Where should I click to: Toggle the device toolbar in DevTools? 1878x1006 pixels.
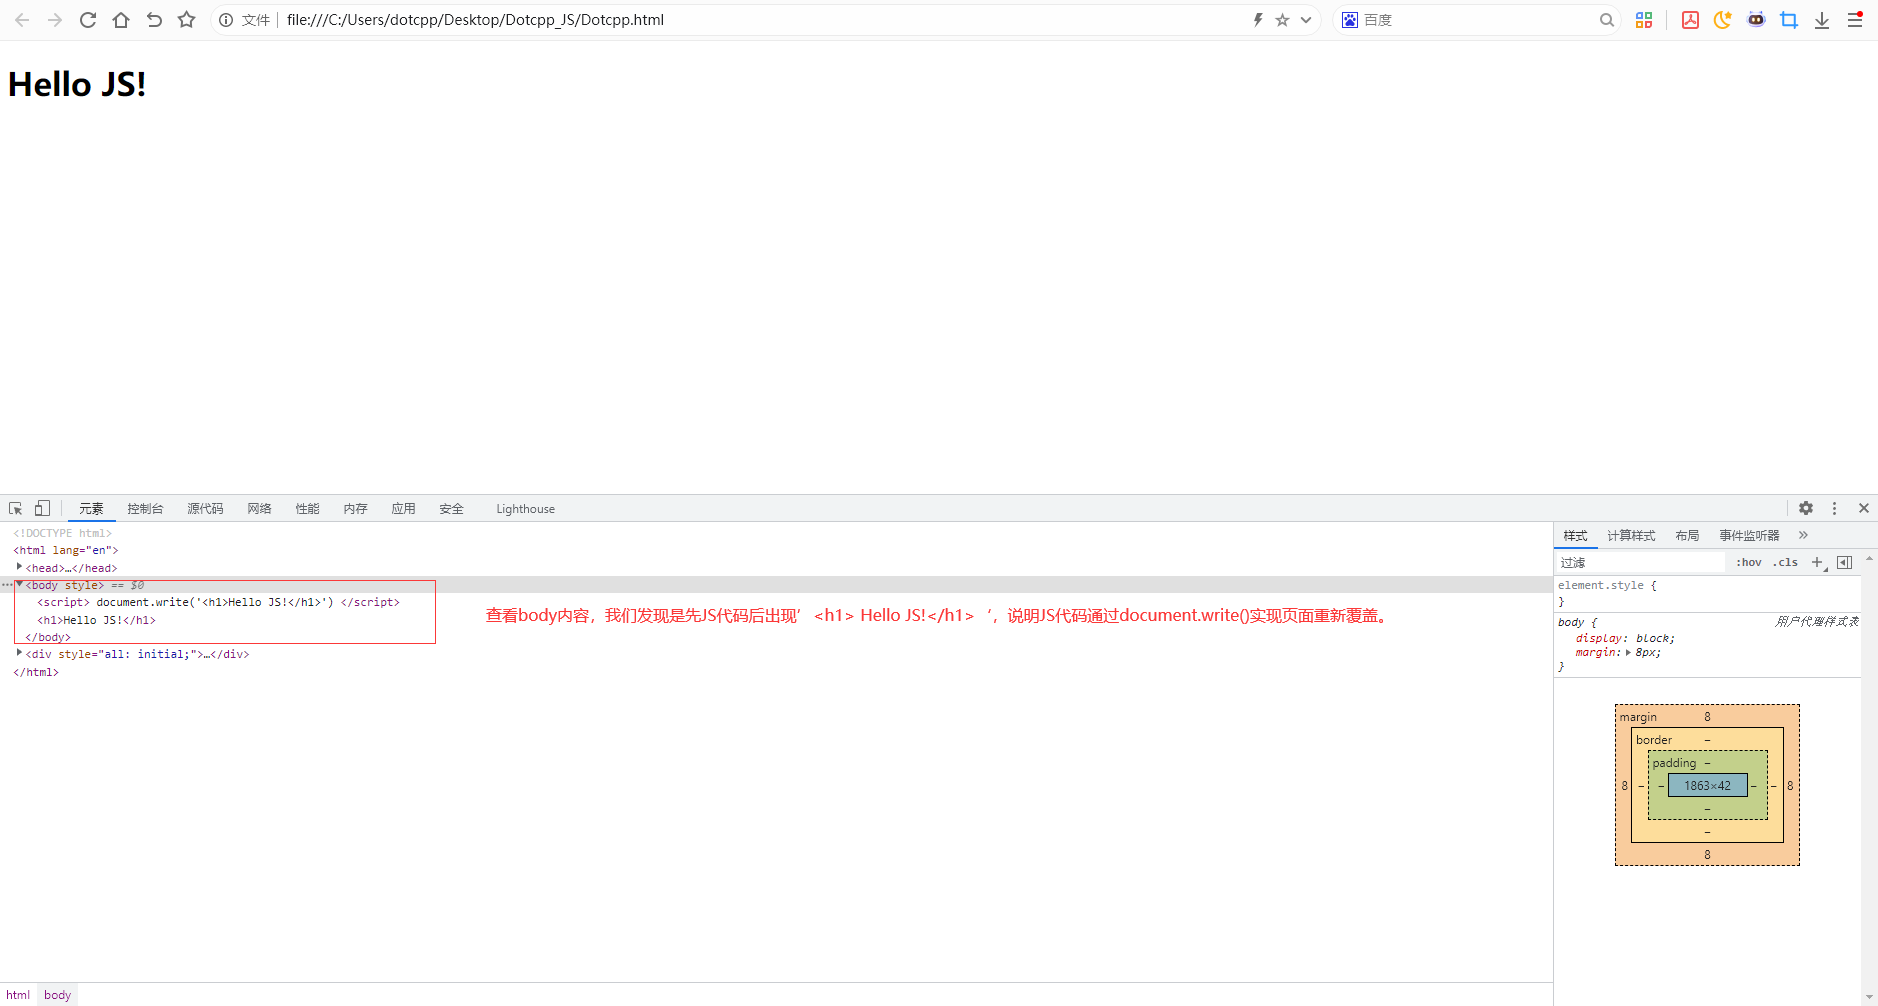(x=41, y=508)
